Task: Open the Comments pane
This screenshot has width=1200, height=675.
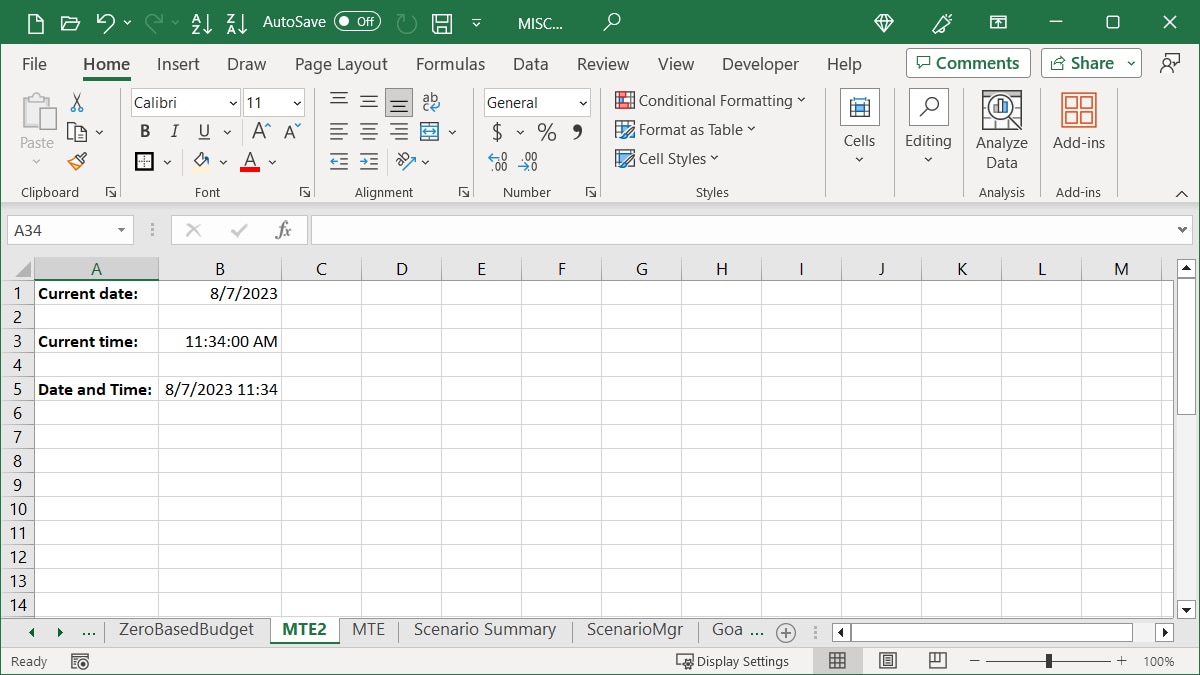Action: click(967, 62)
